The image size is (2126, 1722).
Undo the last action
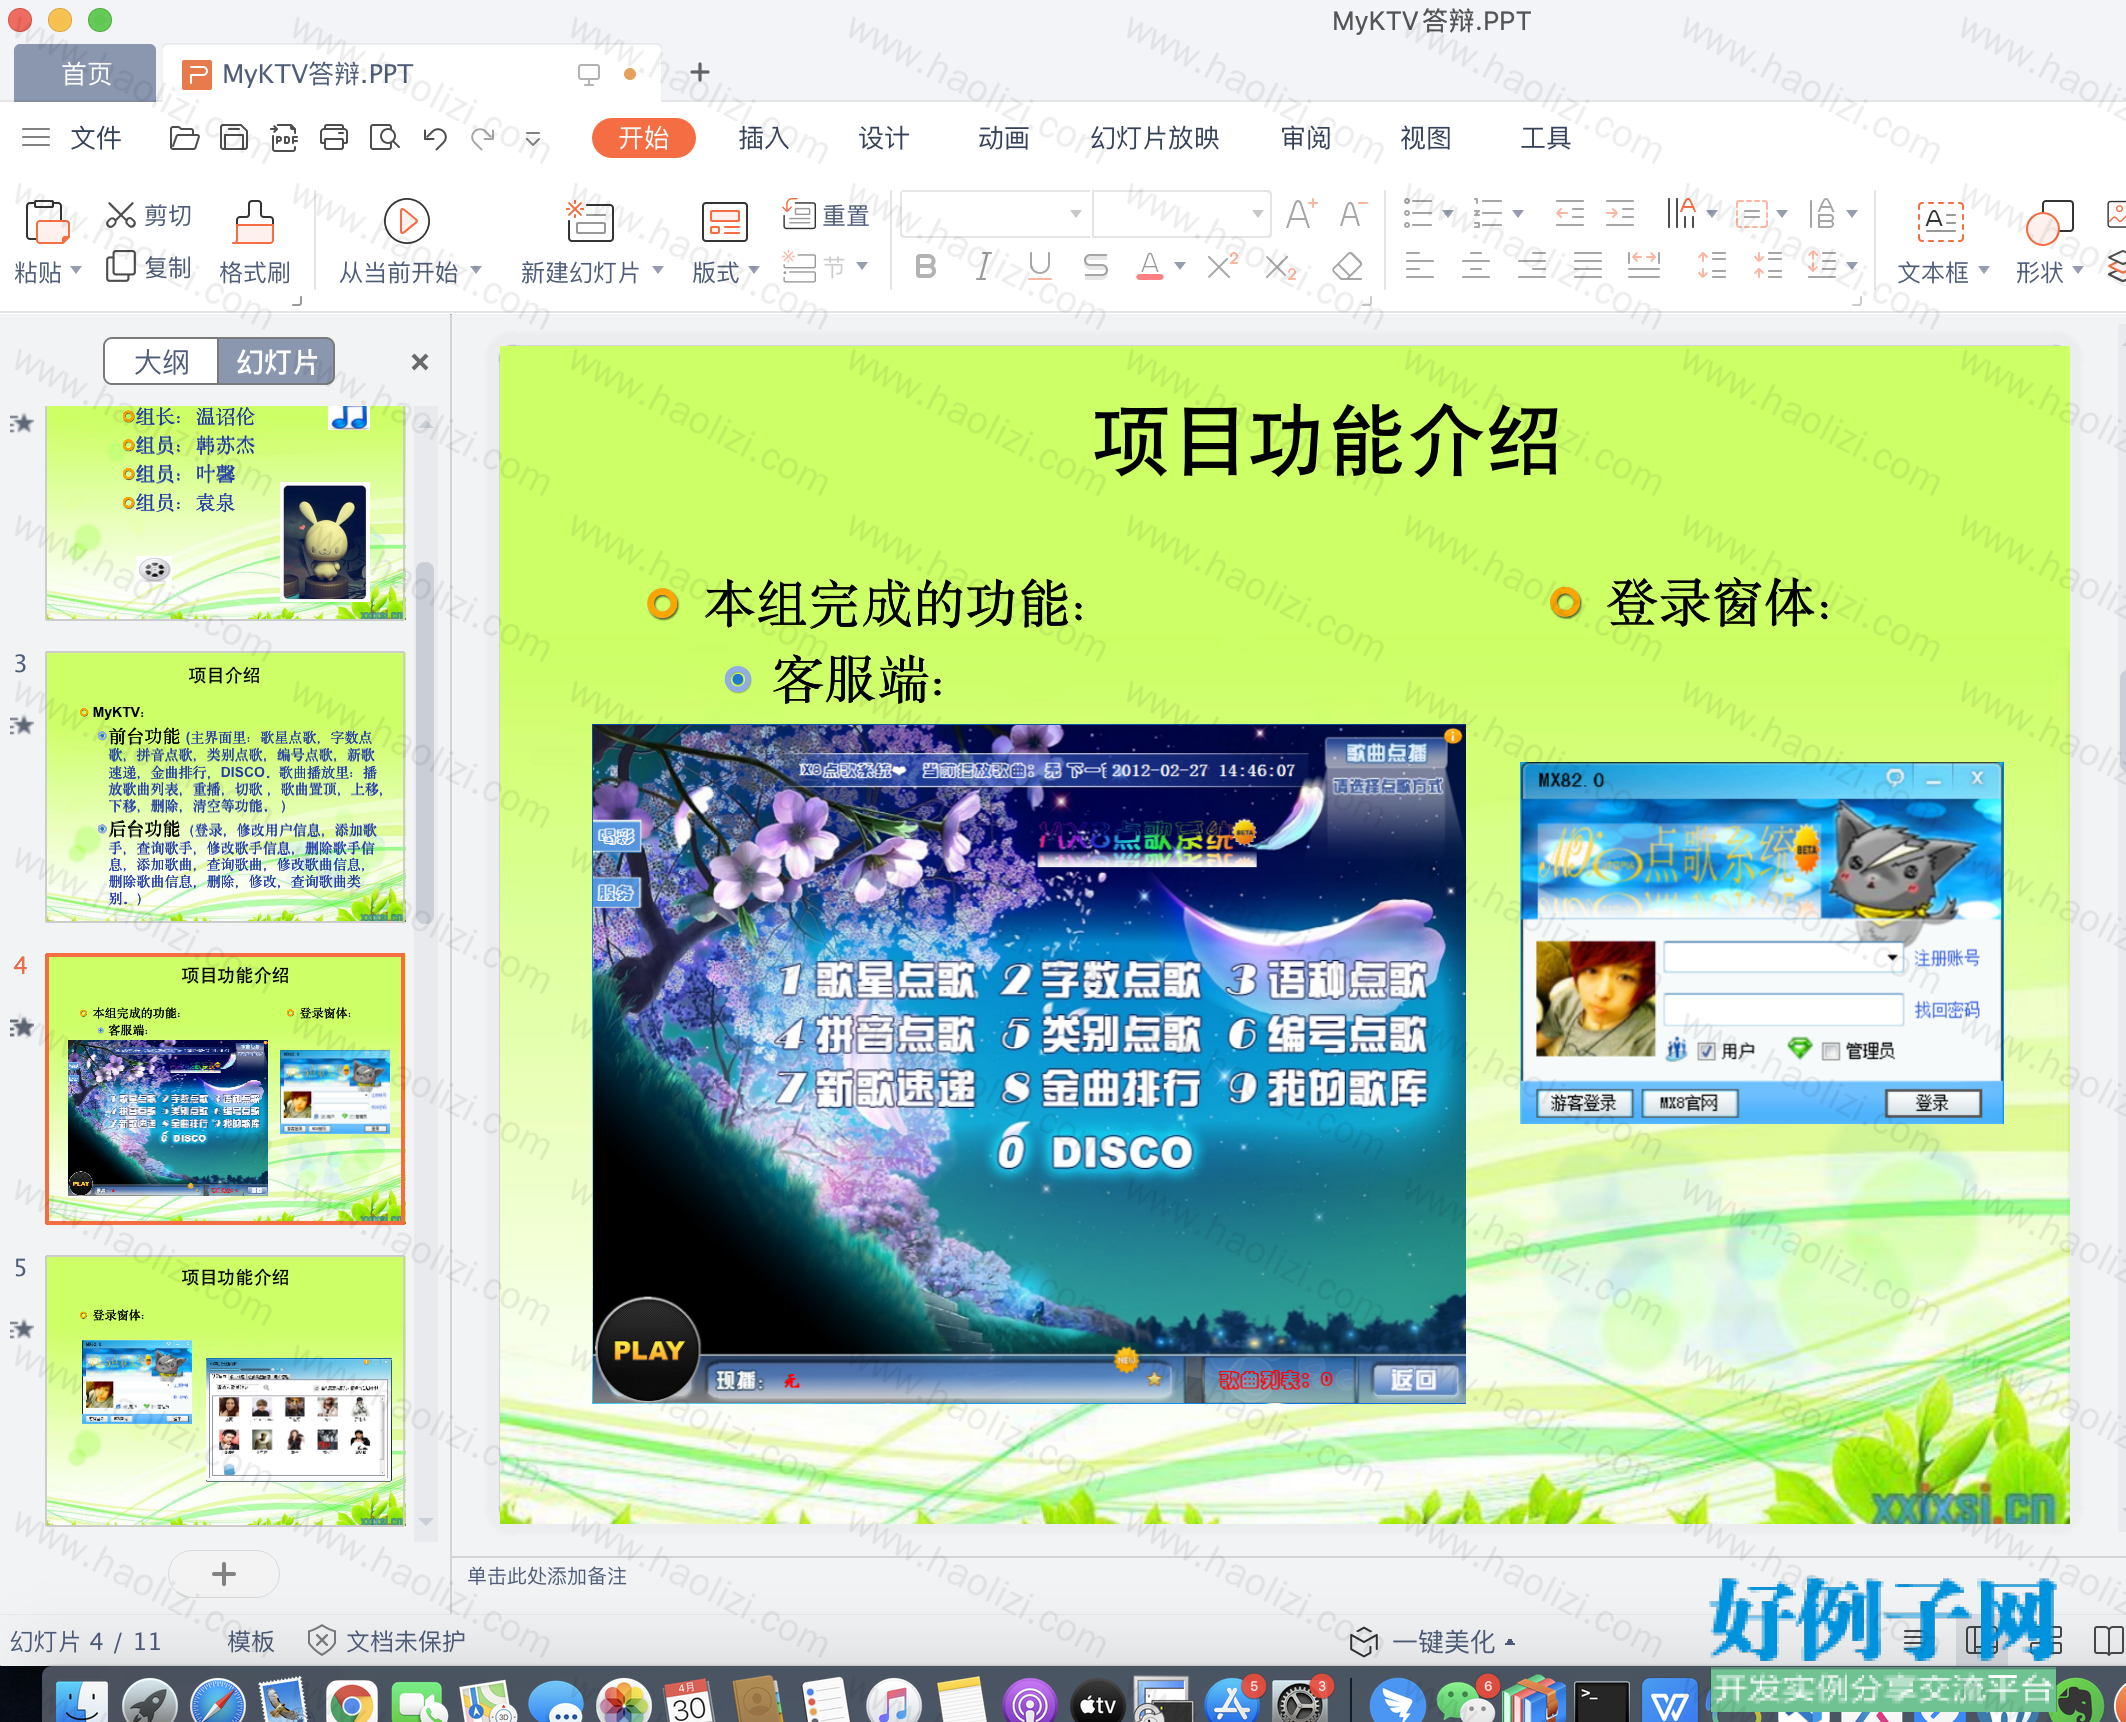tap(435, 138)
